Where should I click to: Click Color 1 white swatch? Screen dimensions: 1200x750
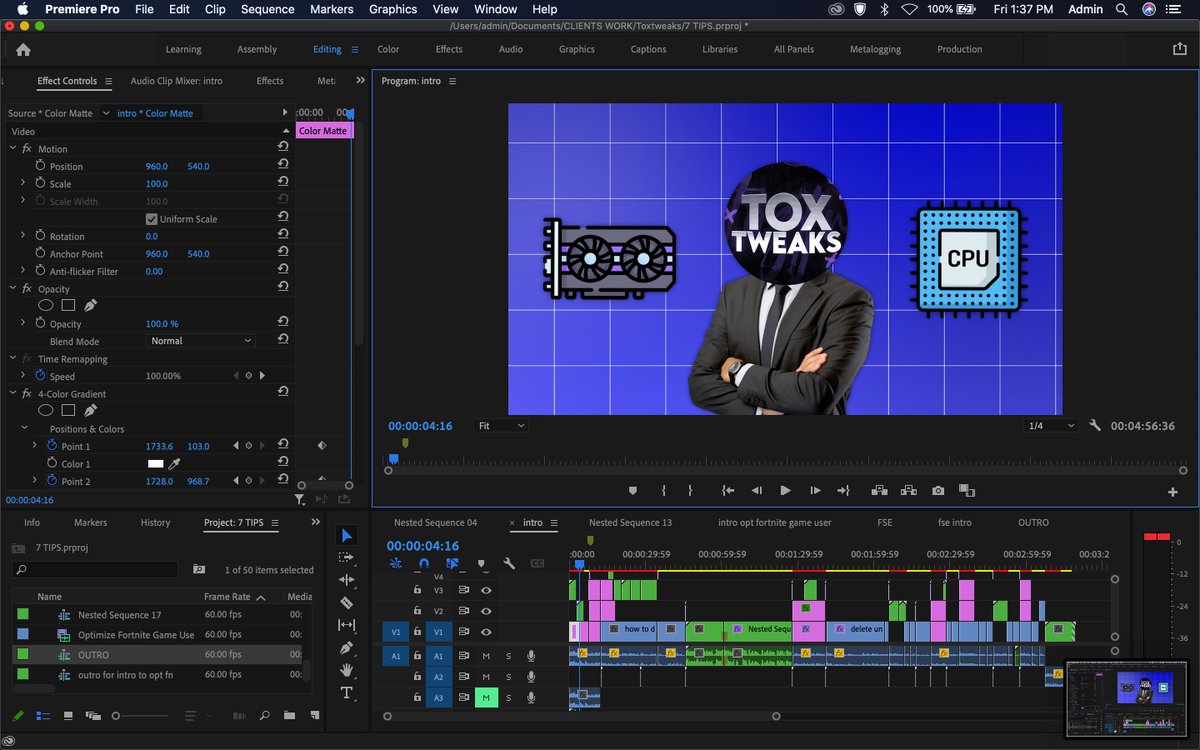point(155,464)
